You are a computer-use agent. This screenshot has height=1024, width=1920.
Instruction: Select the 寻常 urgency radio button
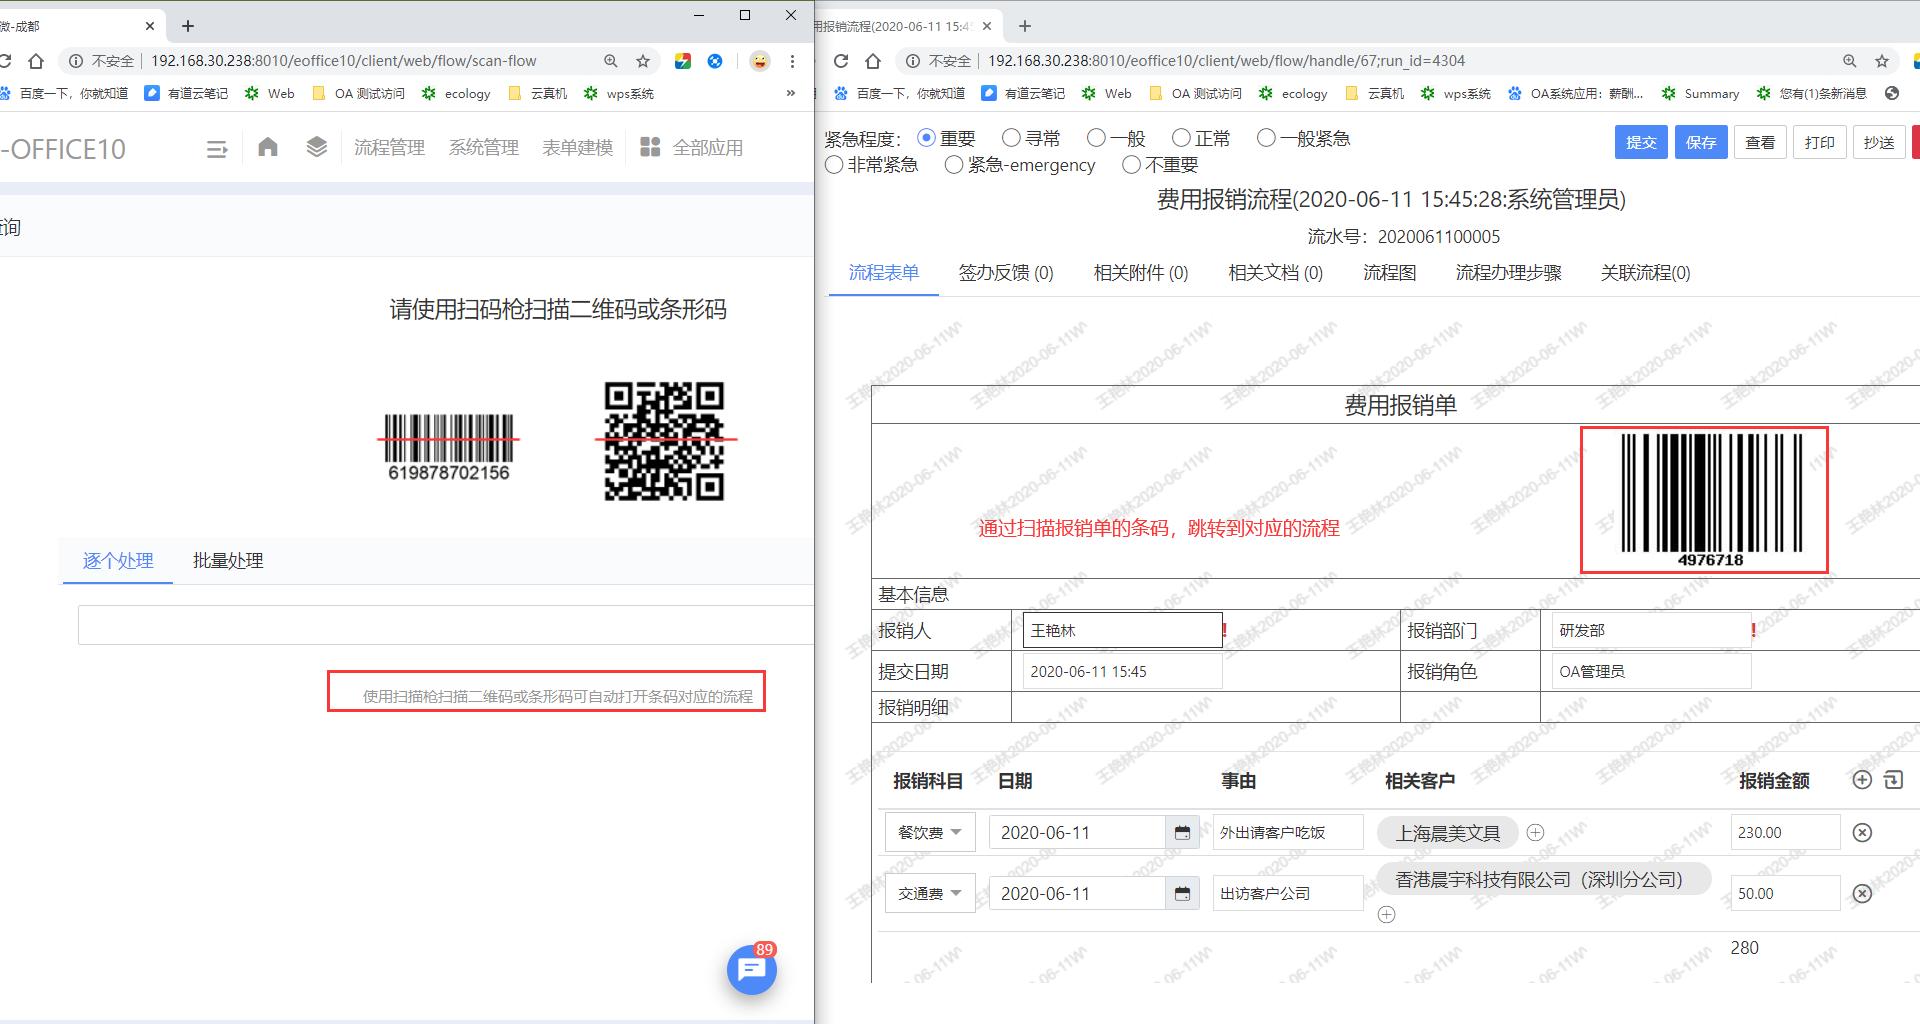[x=1011, y=137]
